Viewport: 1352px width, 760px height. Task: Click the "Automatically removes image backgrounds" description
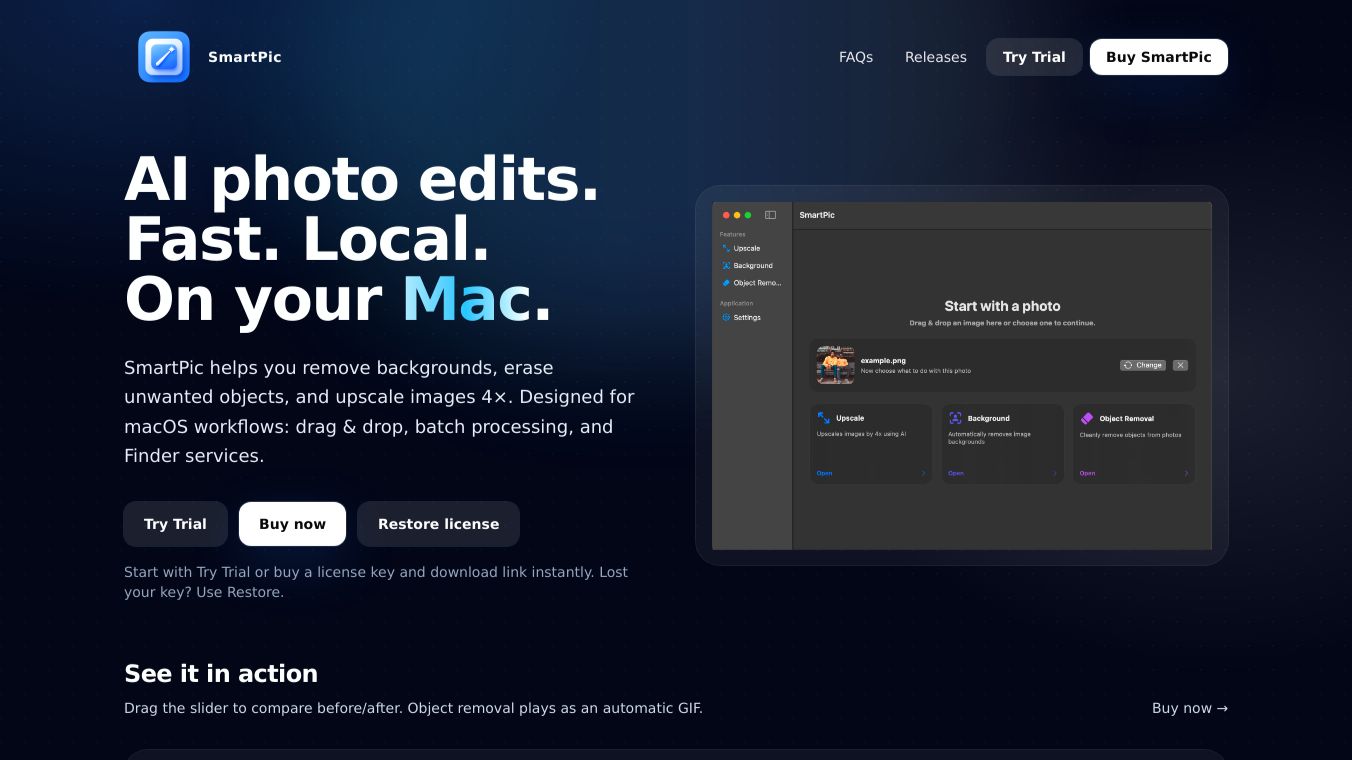tap(989, 437)
